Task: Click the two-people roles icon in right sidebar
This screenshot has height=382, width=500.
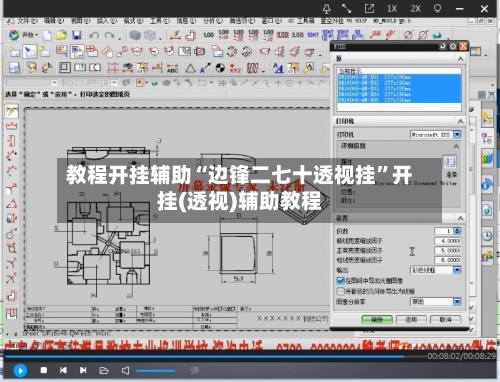Action: click(487, 256)
